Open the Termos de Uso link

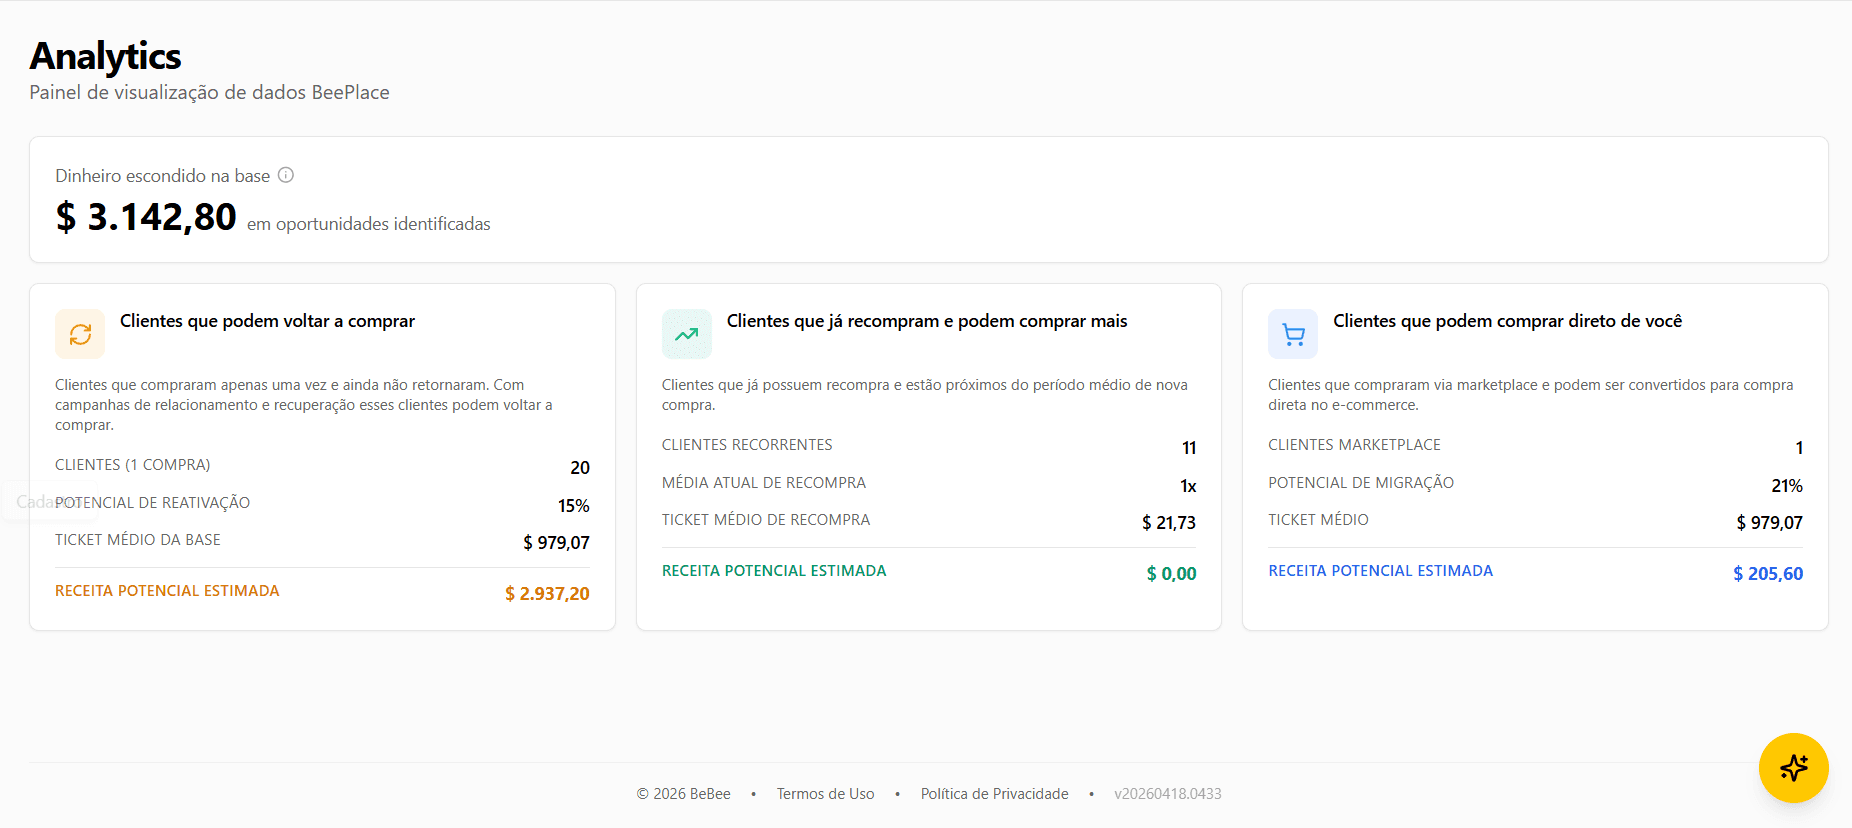[x=825, y=794]
